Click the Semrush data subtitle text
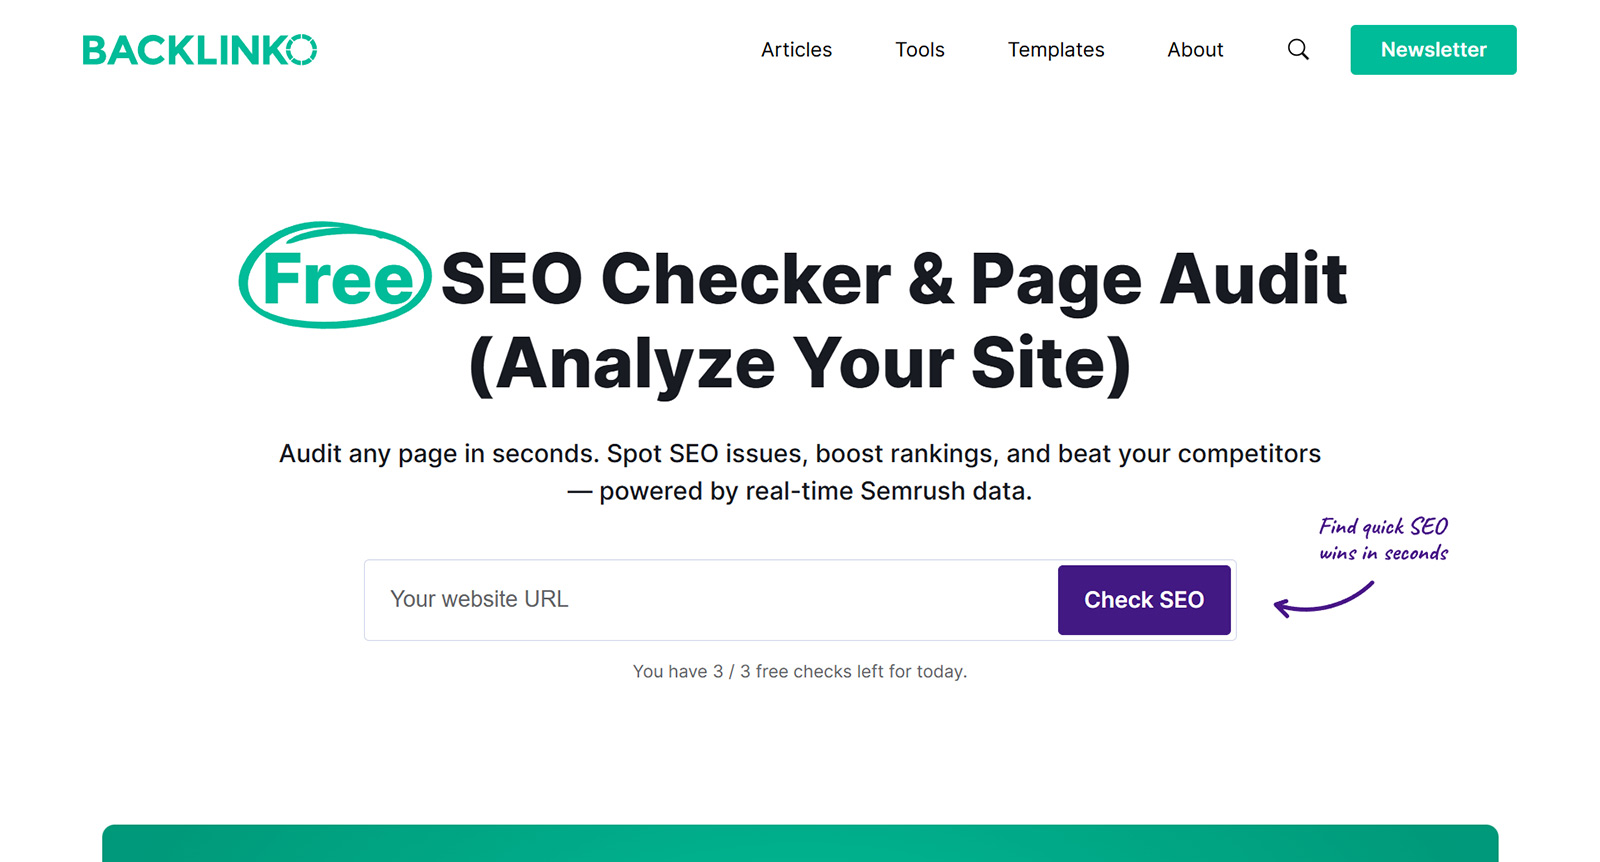Viewport: 1600px width, 862px height. pyautogui.click(x=799, y=471)
